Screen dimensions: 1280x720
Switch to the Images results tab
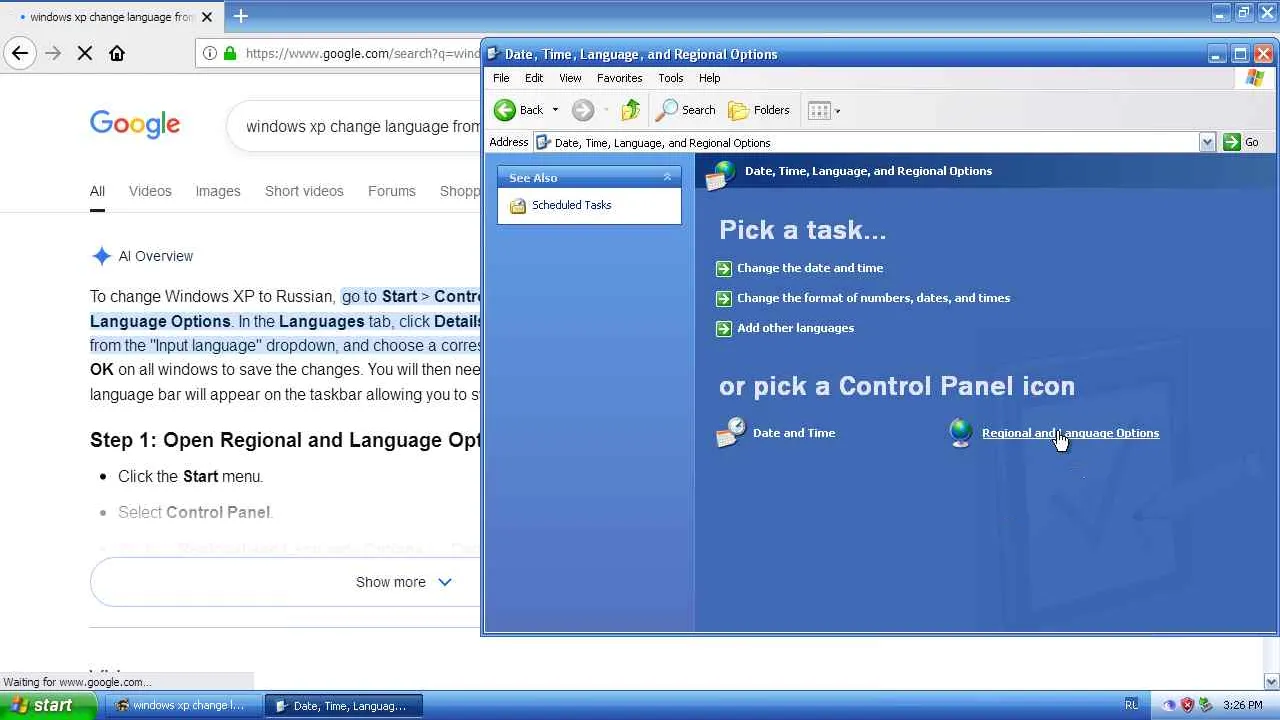tap(218, 191)
